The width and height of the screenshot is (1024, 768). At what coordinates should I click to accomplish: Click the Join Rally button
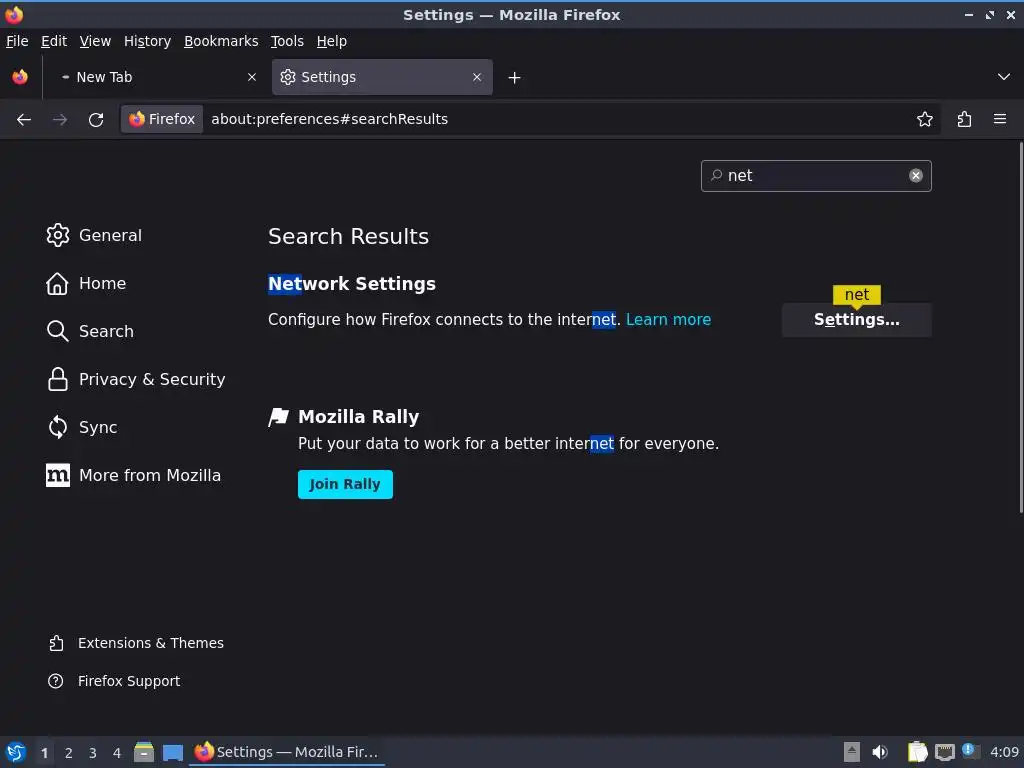345,485
